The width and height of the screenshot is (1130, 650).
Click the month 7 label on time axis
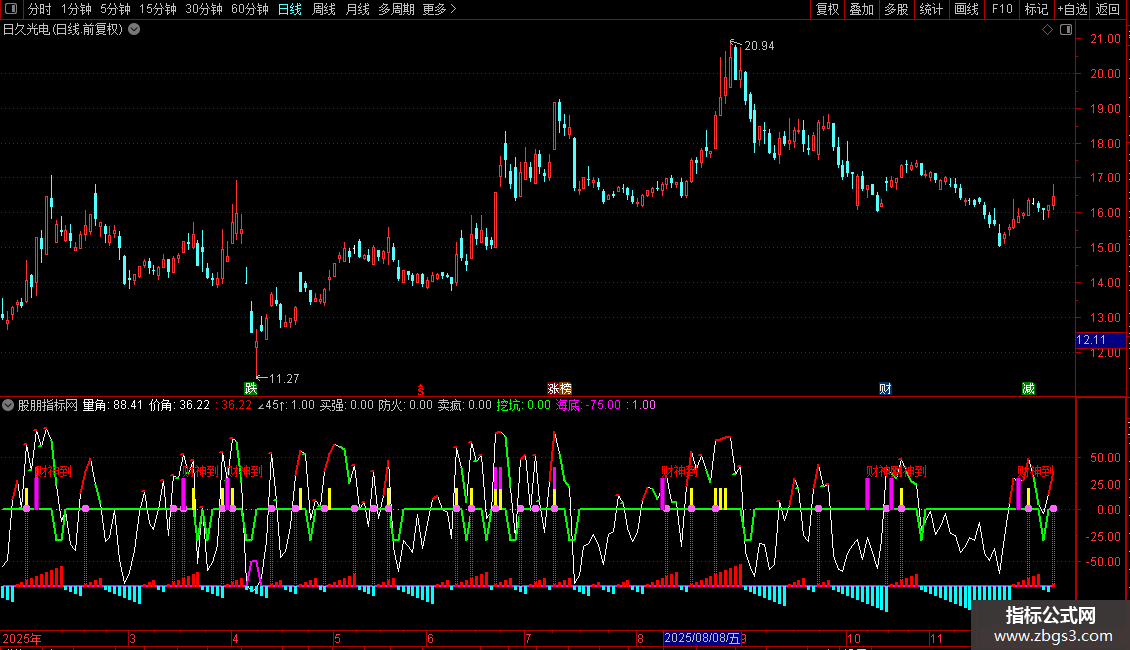(x=528, y=638)
